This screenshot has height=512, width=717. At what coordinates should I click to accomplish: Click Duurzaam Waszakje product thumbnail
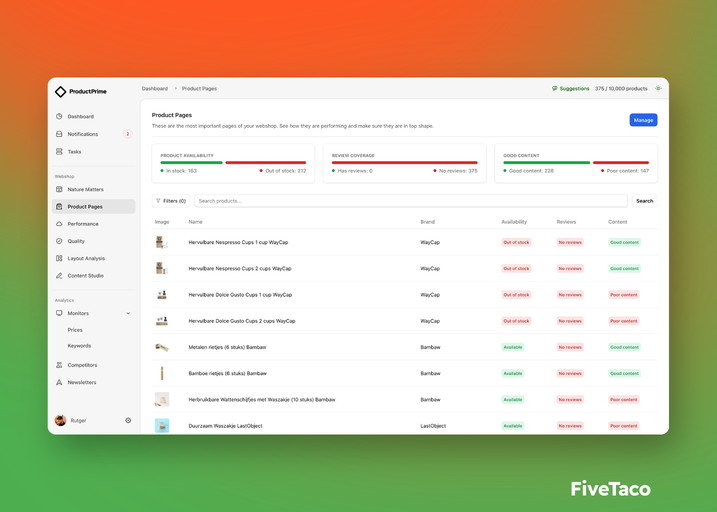point(162,426)
